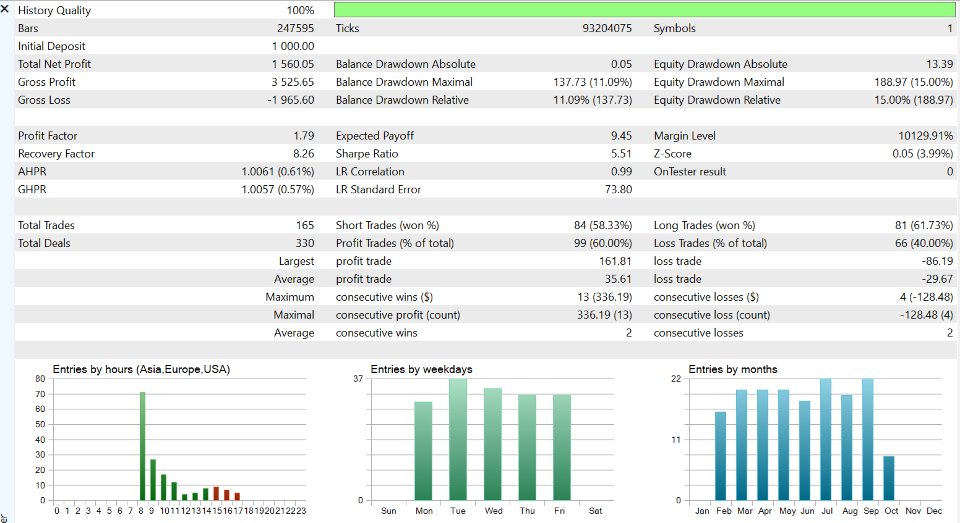Viewport: 960px width, 523px height.
Task: Click the Recovery Factor value 8.26
Action: pyautogui.click(x=304, y=153)
